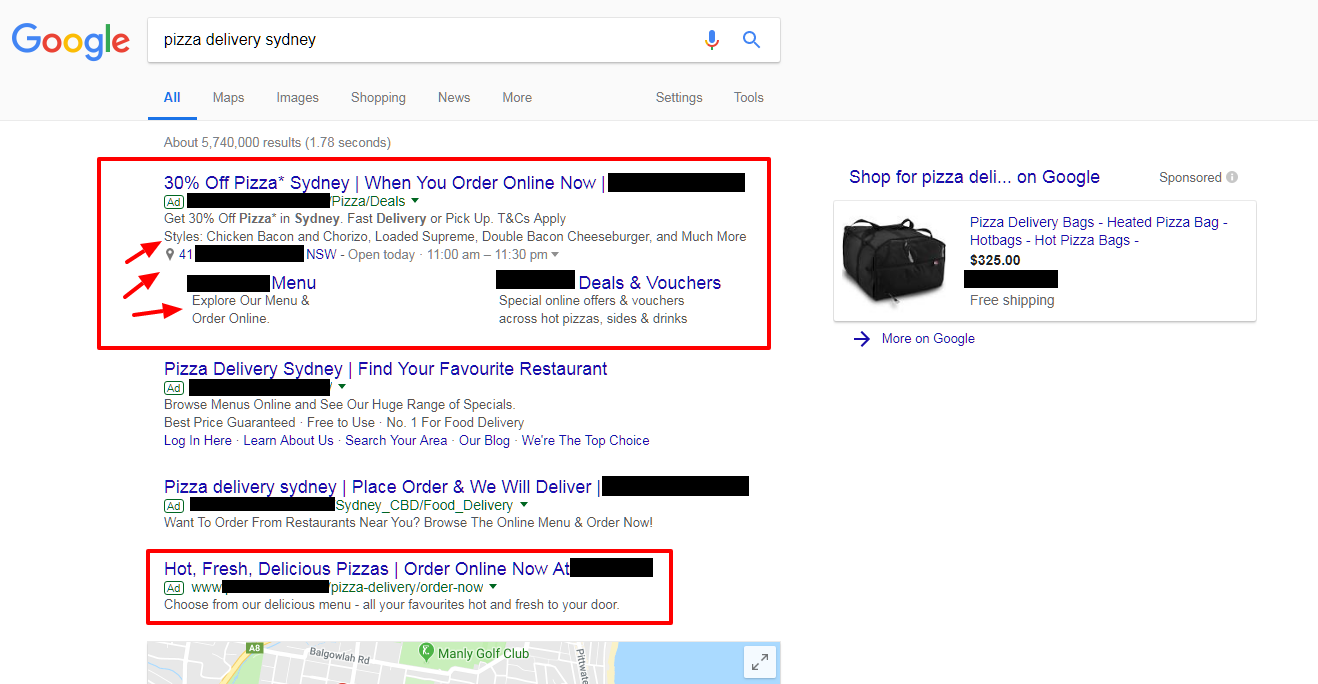The image size is (1318, 684).
Task: Open the Pizza Delivery Bags product title
Action: [x=1099, y=231]
